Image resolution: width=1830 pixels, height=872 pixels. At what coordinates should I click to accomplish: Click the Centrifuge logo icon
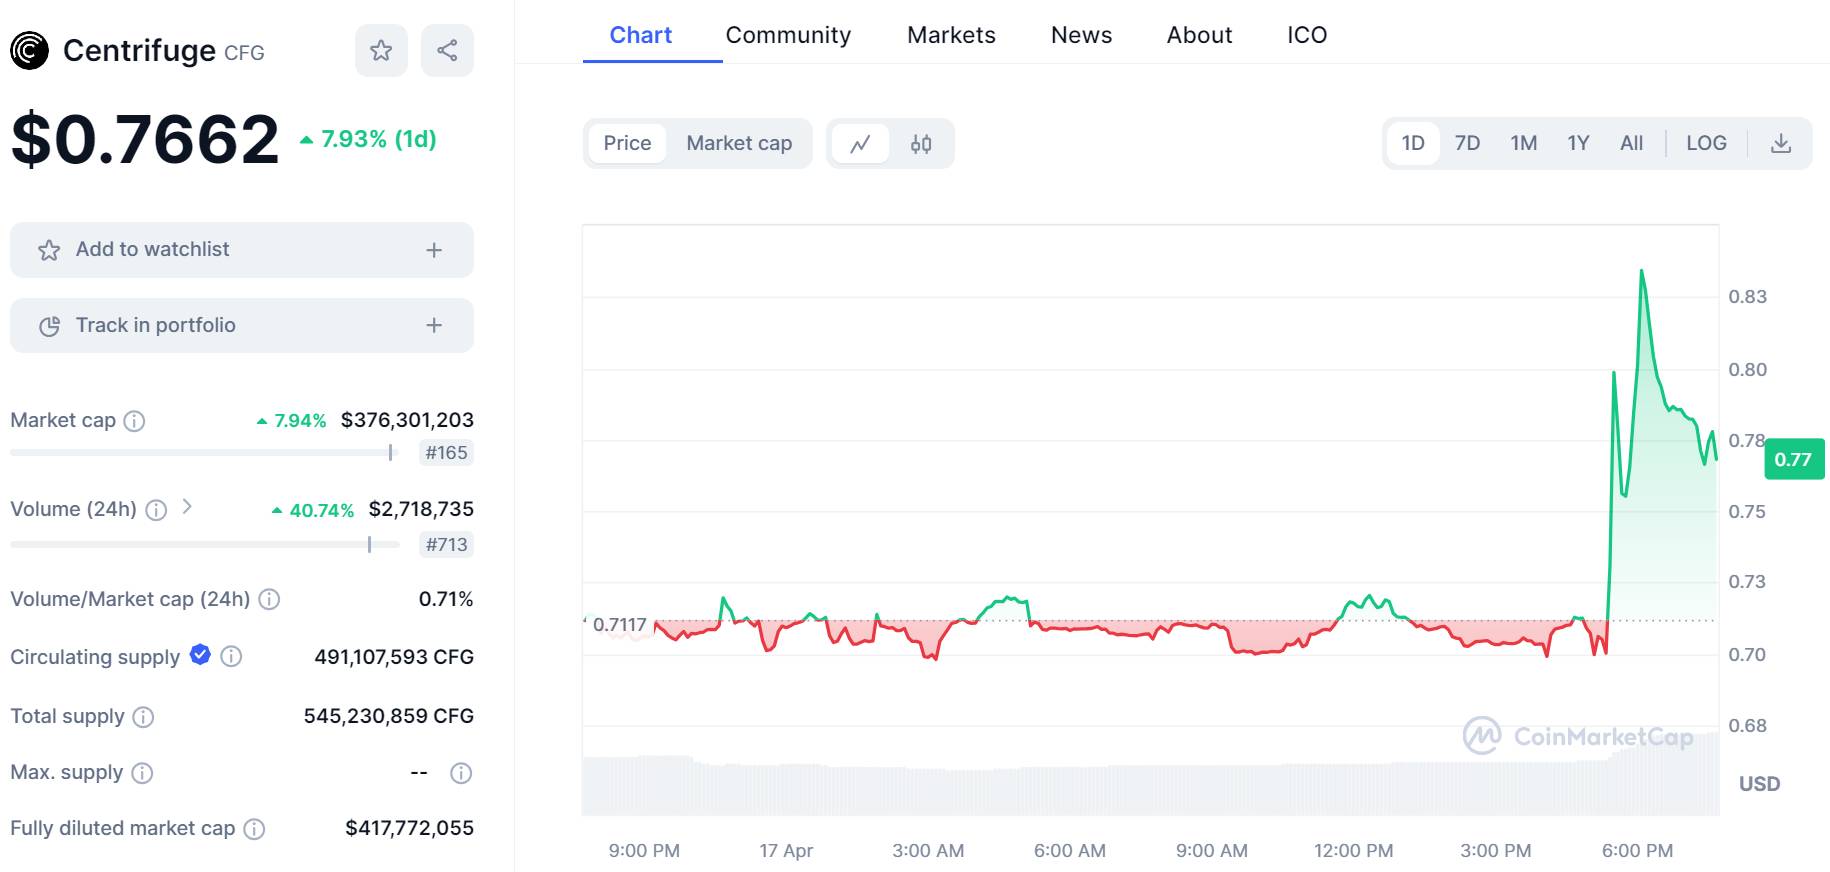29,50
